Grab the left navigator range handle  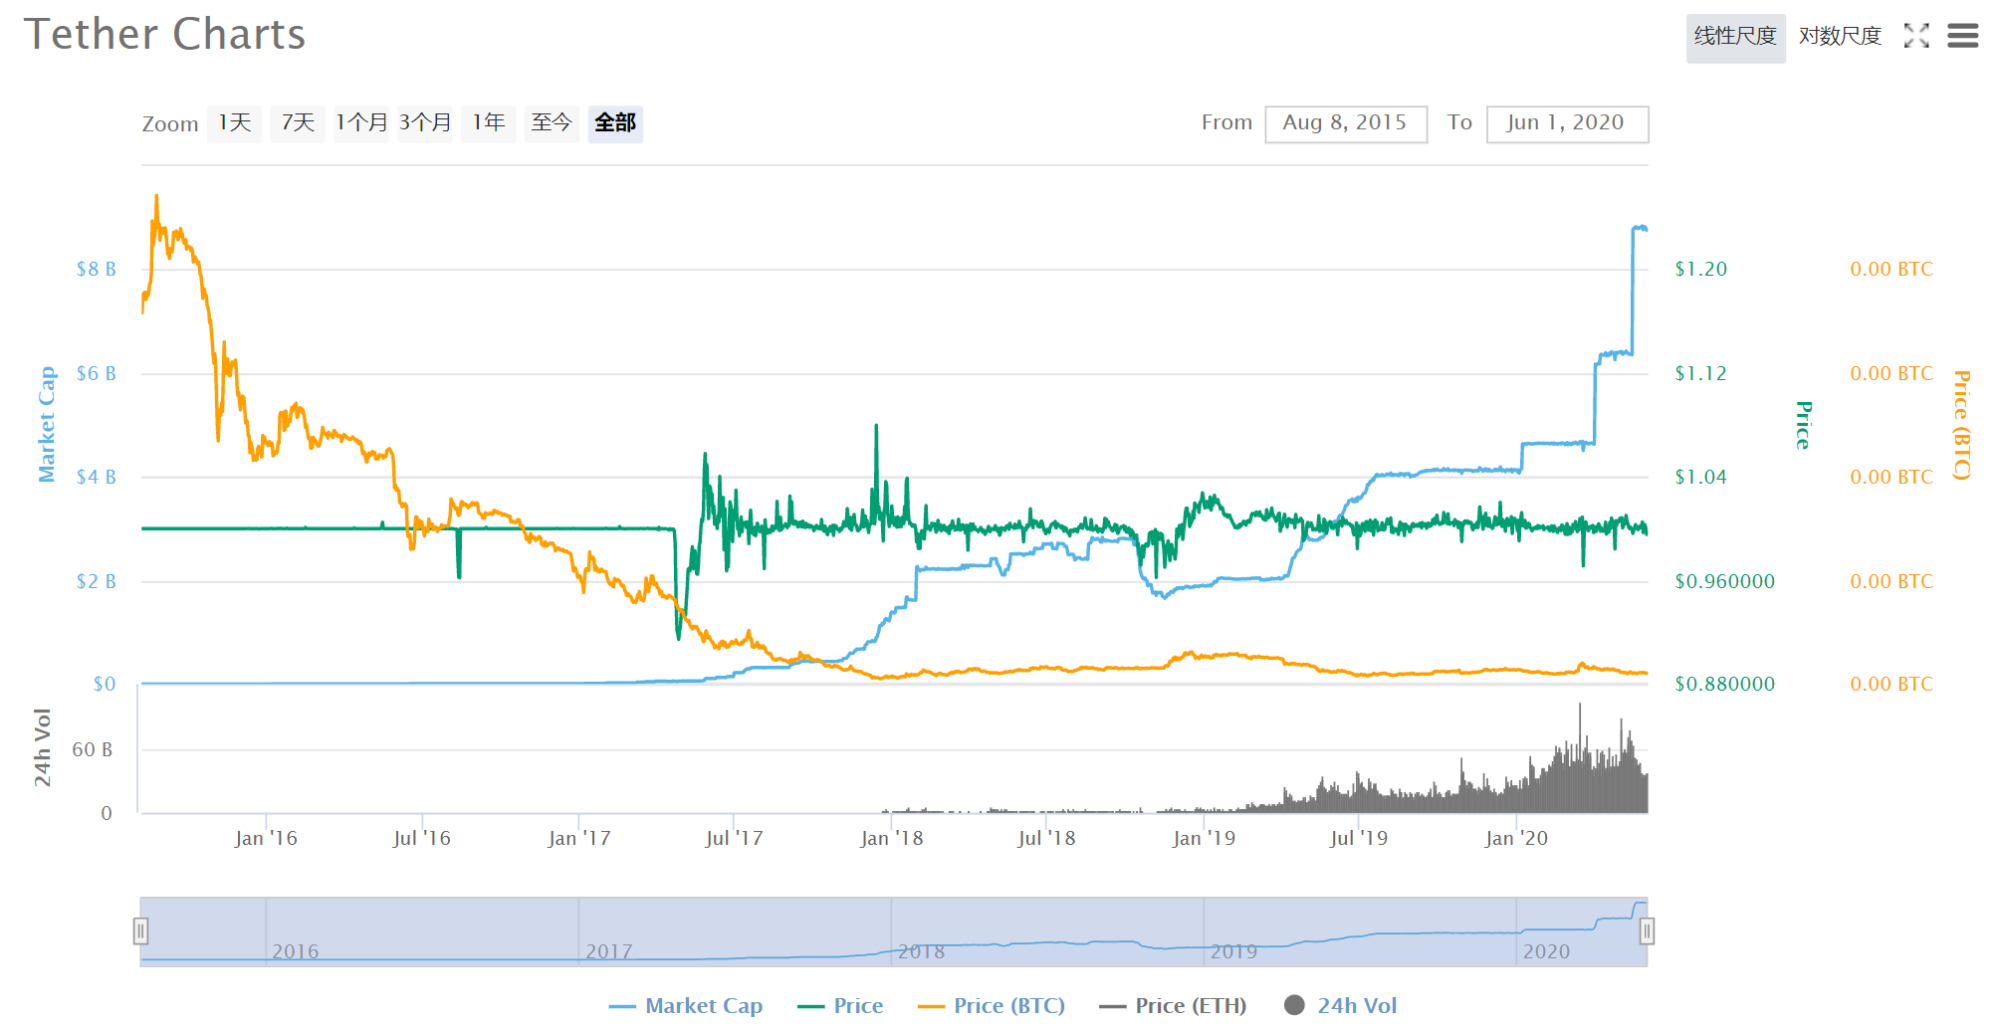coord(141,932)
